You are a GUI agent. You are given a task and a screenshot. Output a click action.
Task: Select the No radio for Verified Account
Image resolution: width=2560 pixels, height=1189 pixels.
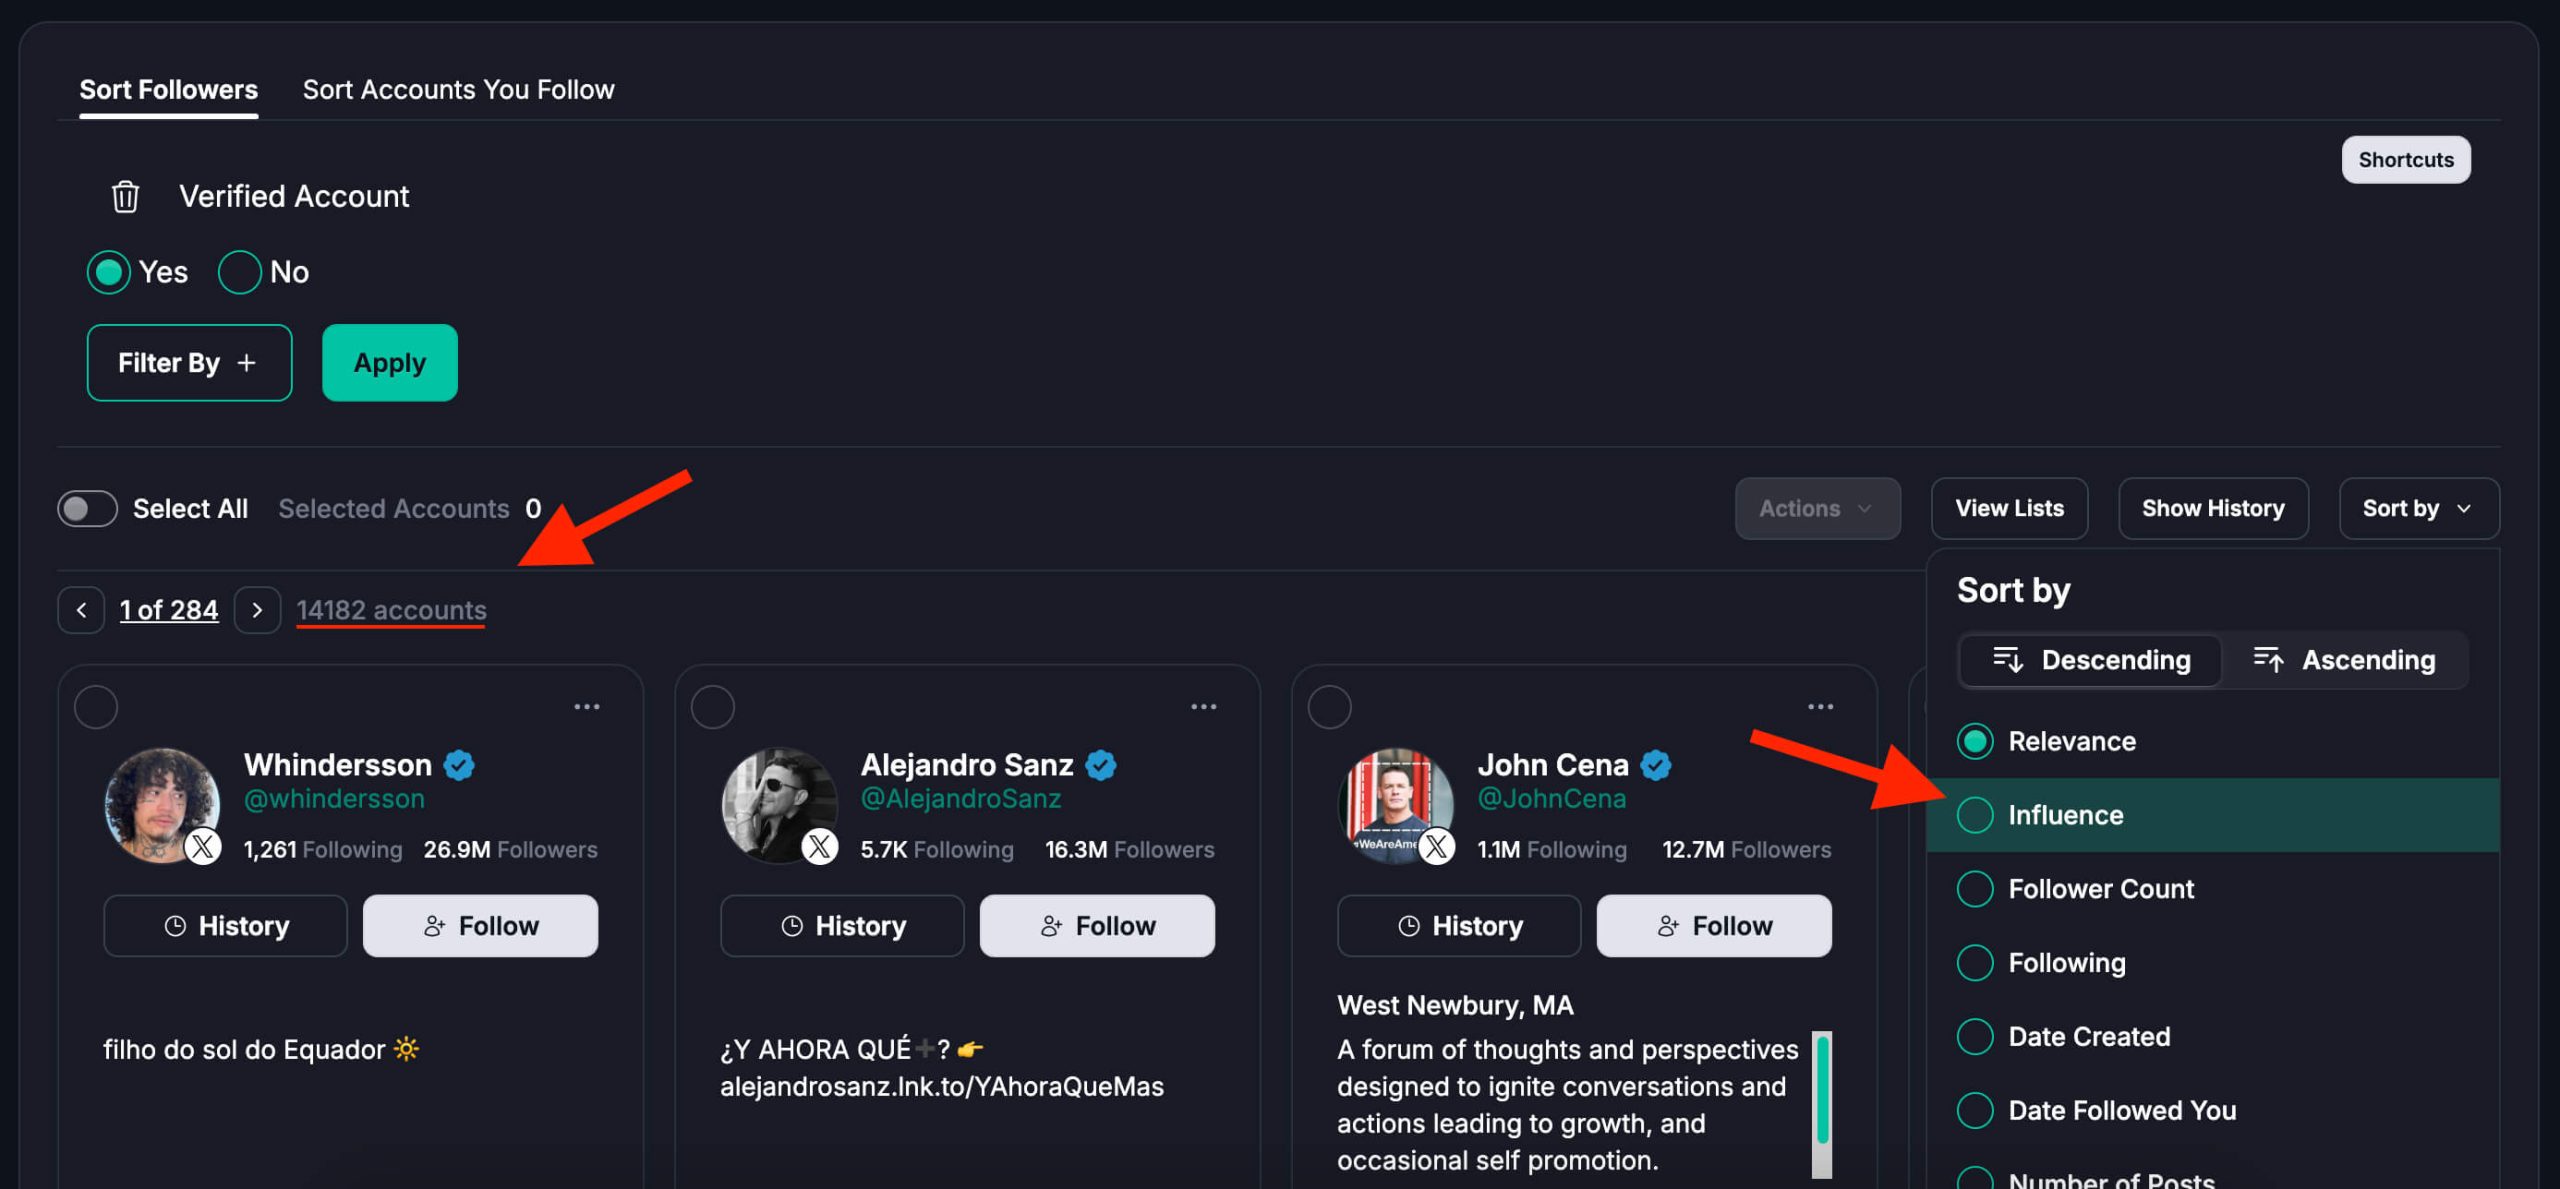click(240, 272)
